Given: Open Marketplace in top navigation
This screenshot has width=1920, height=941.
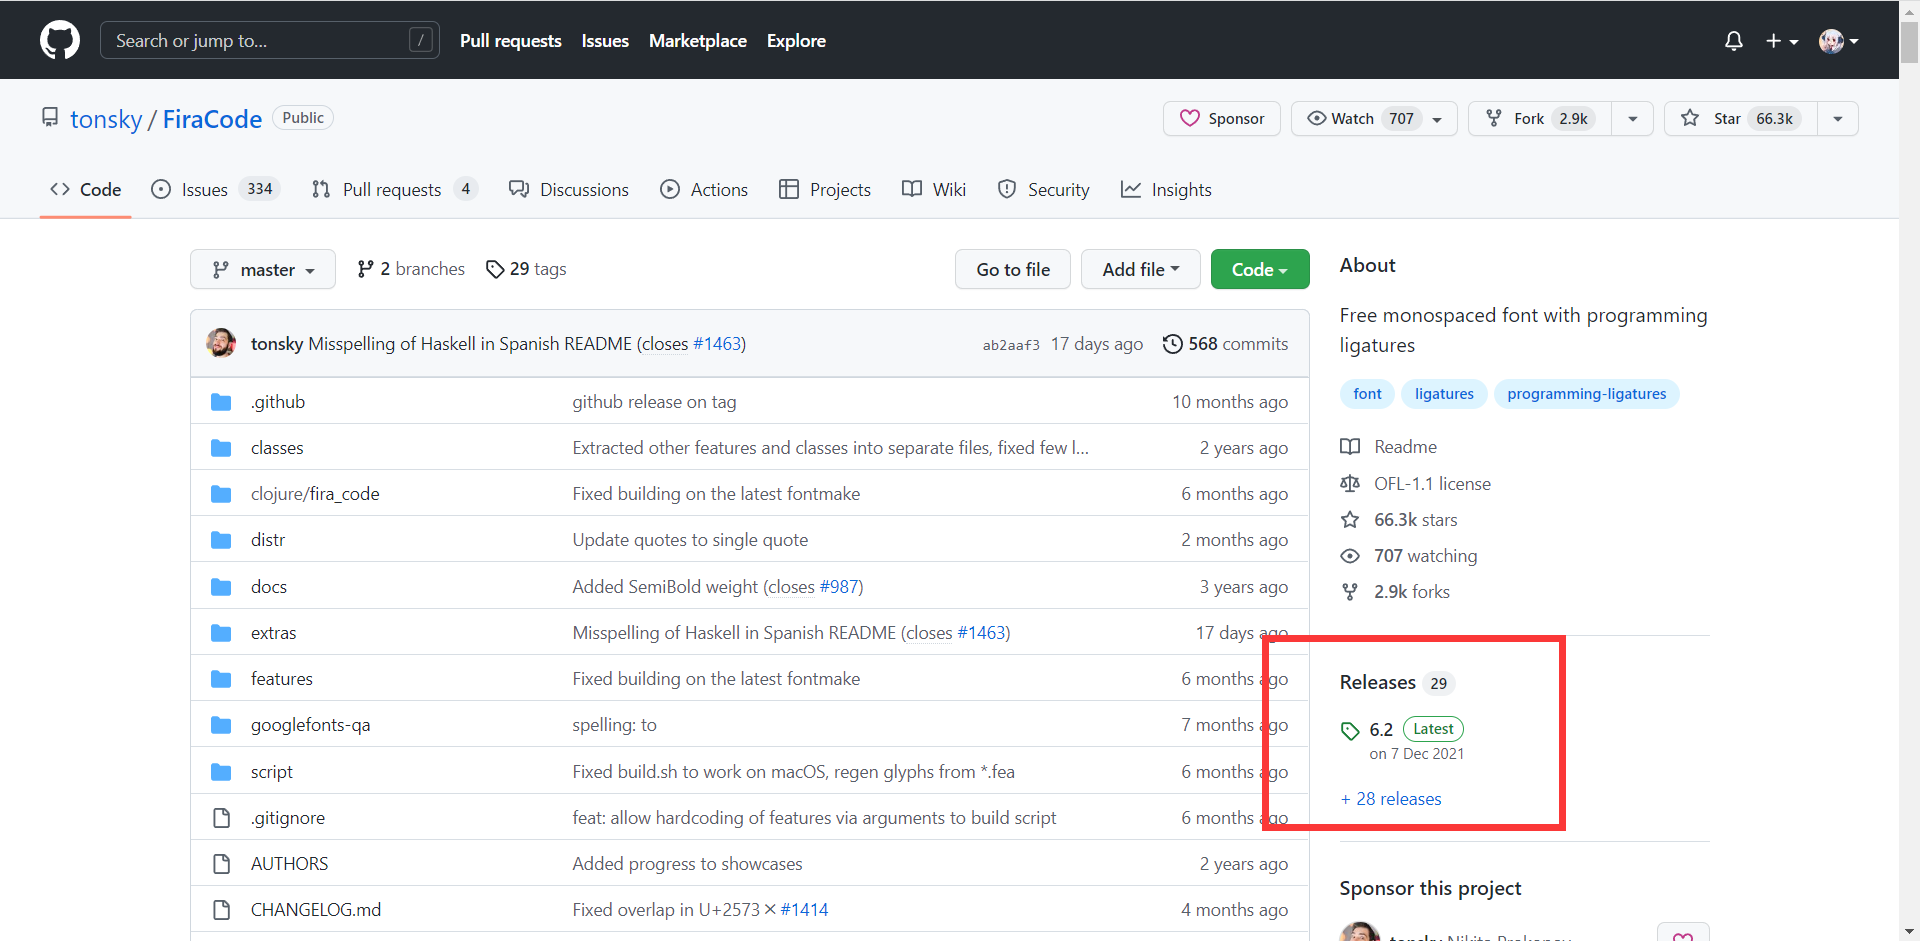Looking at the screenshot, I should click(x=698, y=41).
